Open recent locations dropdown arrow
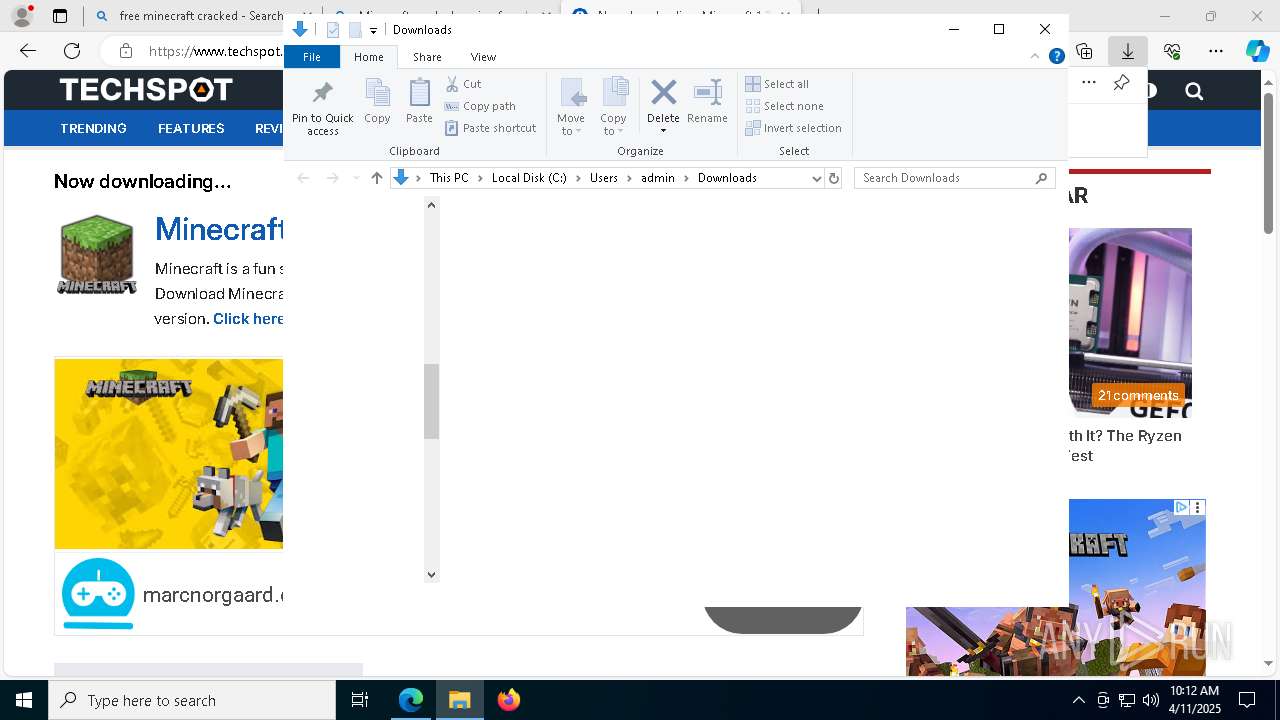Image resolution: width=1280 pixels, height=720 pixels. pos(356,178)
